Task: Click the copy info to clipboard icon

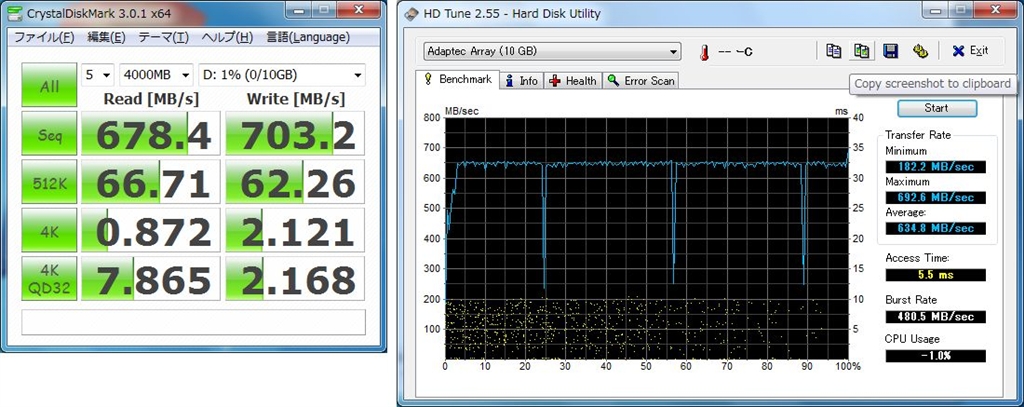Action: click(x=834, y=51)
